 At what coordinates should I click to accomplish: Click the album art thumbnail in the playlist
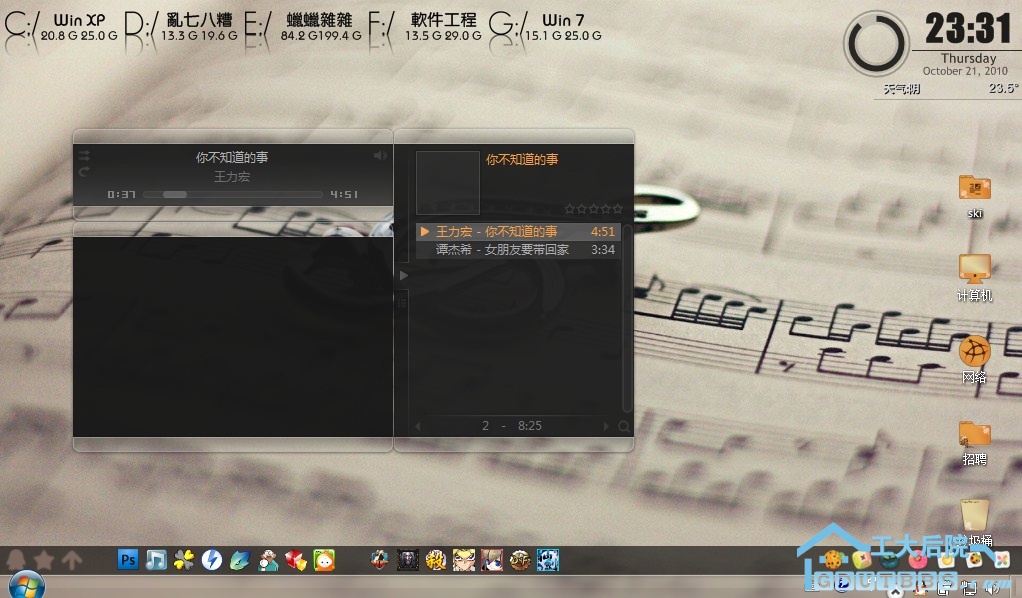447,182
